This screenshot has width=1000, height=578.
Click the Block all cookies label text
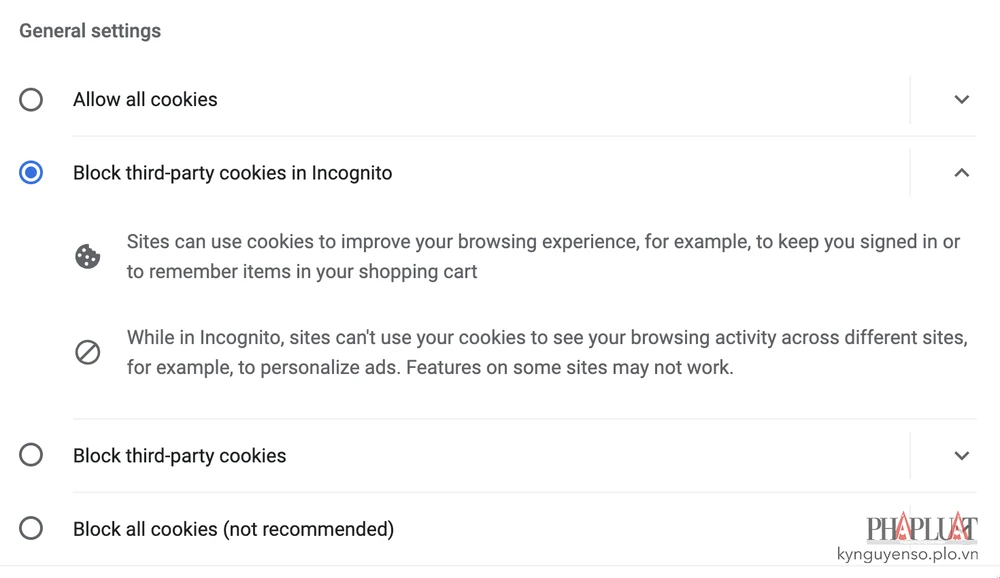pyautogui.click(x=233, y=528)
